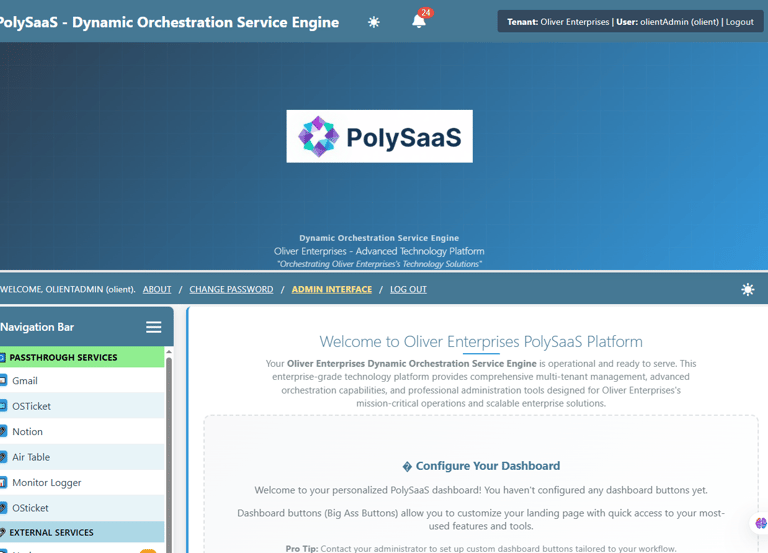Viewport: 768px width, 553px height.
Task: Open the floating brain assistant icon at right edge
Action: [761, 523]
